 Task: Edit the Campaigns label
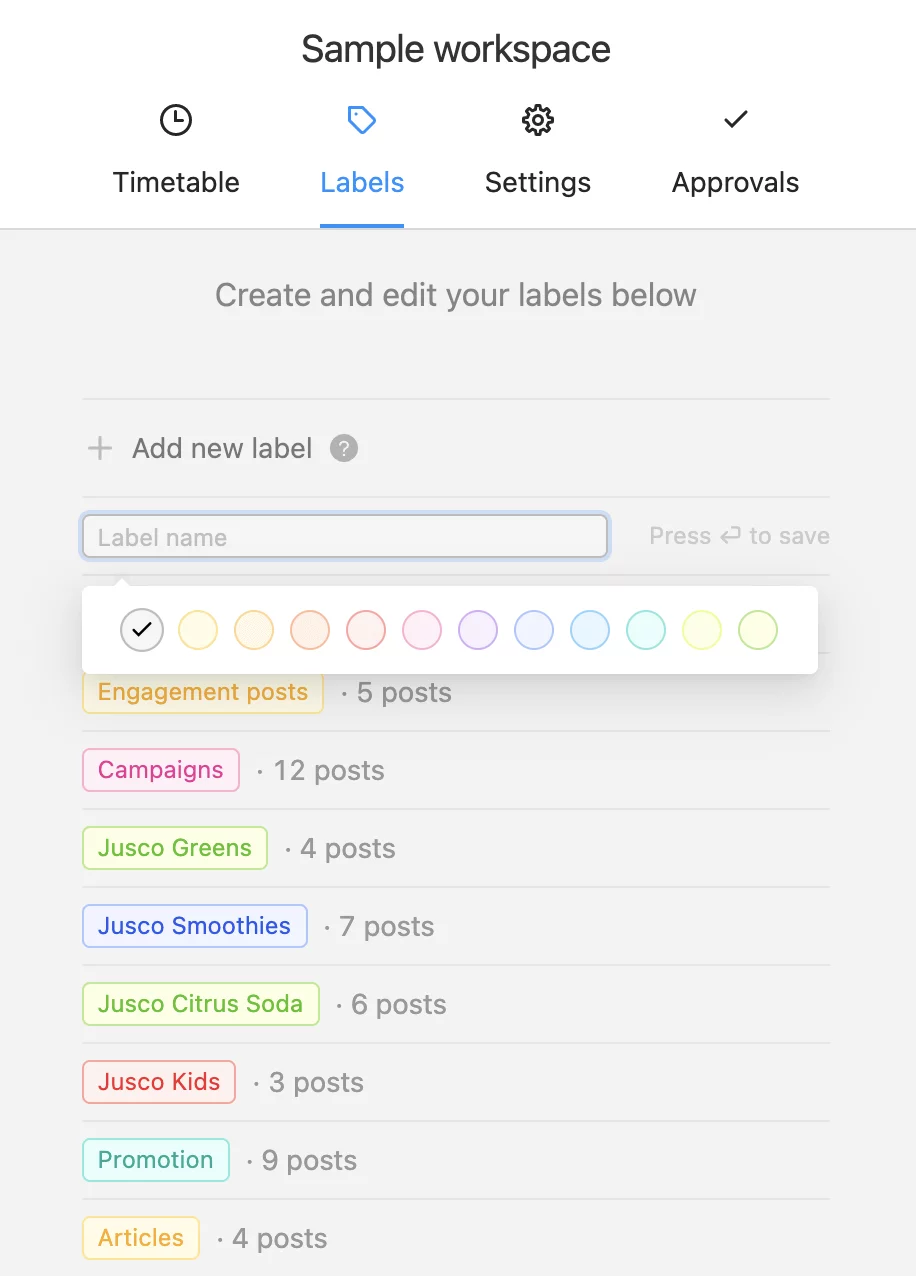(161, 770)
